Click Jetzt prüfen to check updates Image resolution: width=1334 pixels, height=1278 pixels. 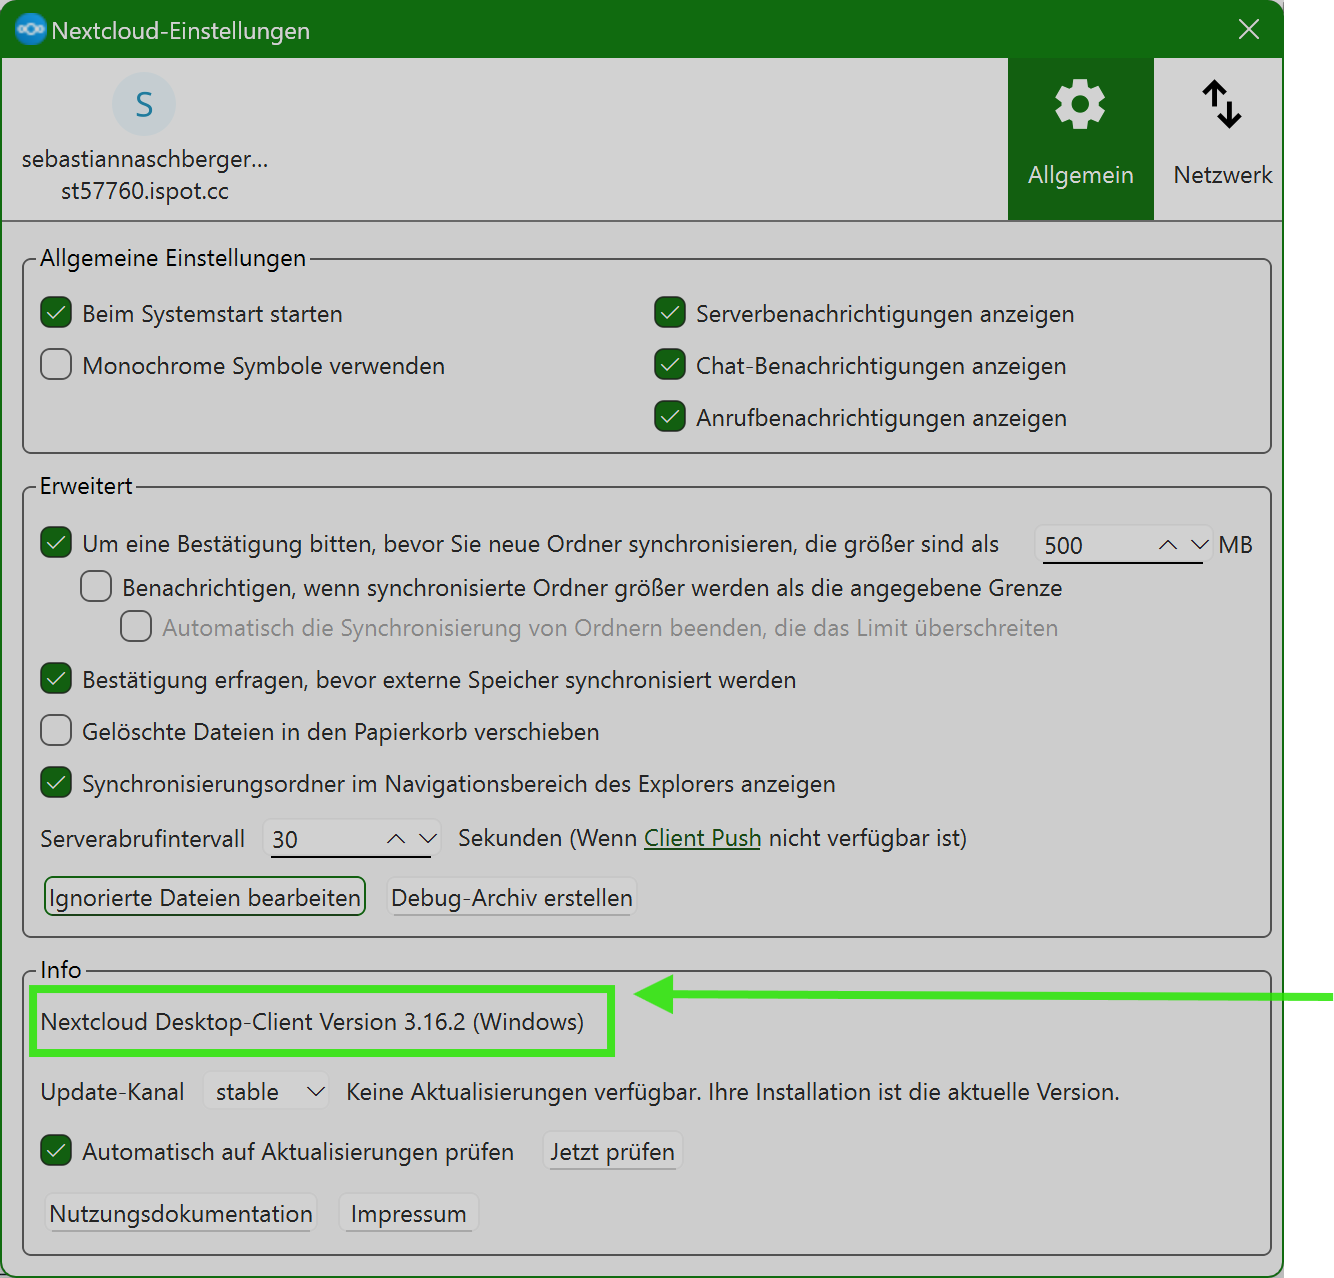coord(612,1152)
